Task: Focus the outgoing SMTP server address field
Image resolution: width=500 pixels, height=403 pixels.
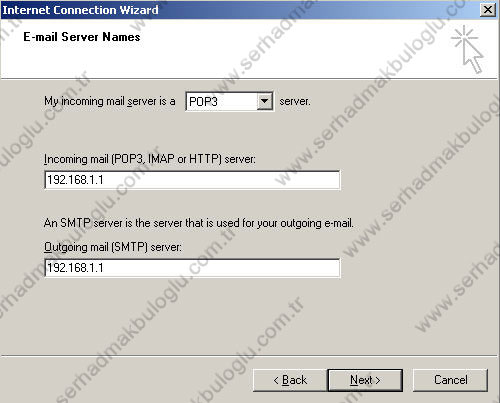Action: click(192, 268)
